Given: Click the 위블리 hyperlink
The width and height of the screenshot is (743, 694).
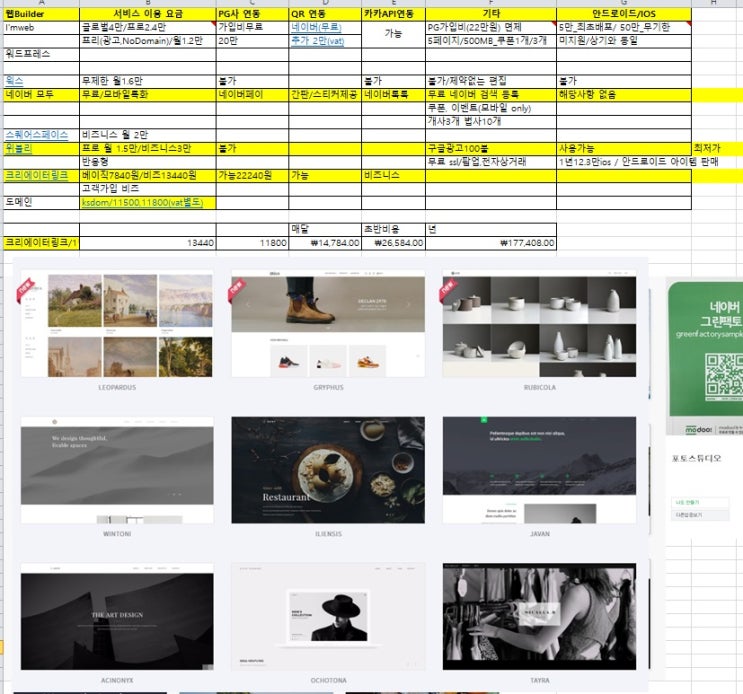Looking at the screenshot, I should tap(18, 148).
